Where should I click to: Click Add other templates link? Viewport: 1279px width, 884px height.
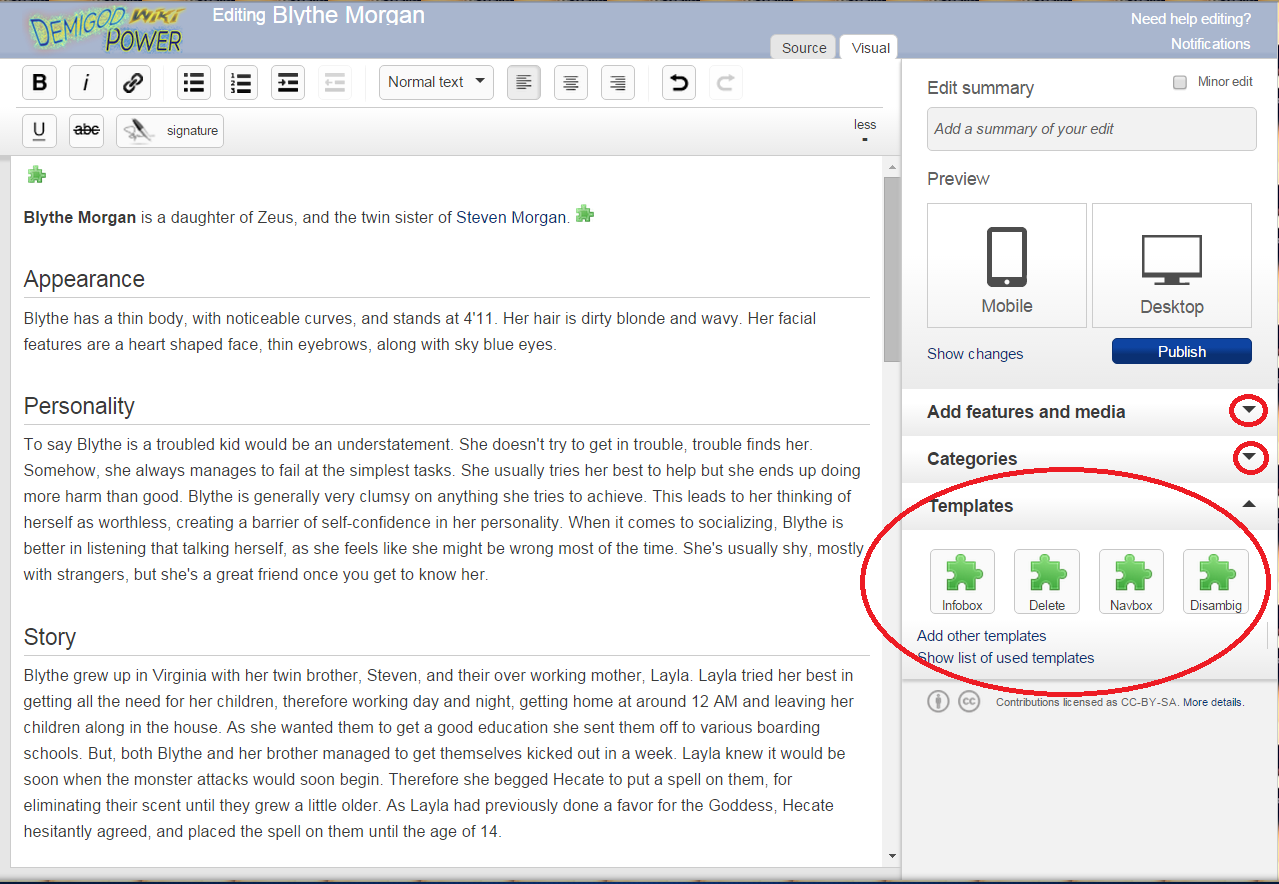point(982,636)
